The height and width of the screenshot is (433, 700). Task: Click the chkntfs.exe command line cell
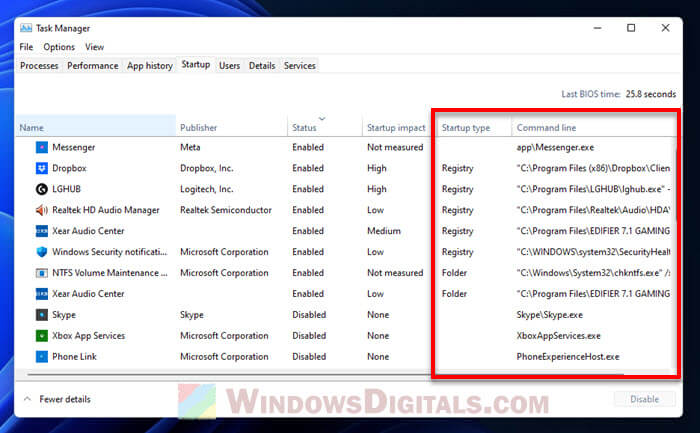pos(593,273)
